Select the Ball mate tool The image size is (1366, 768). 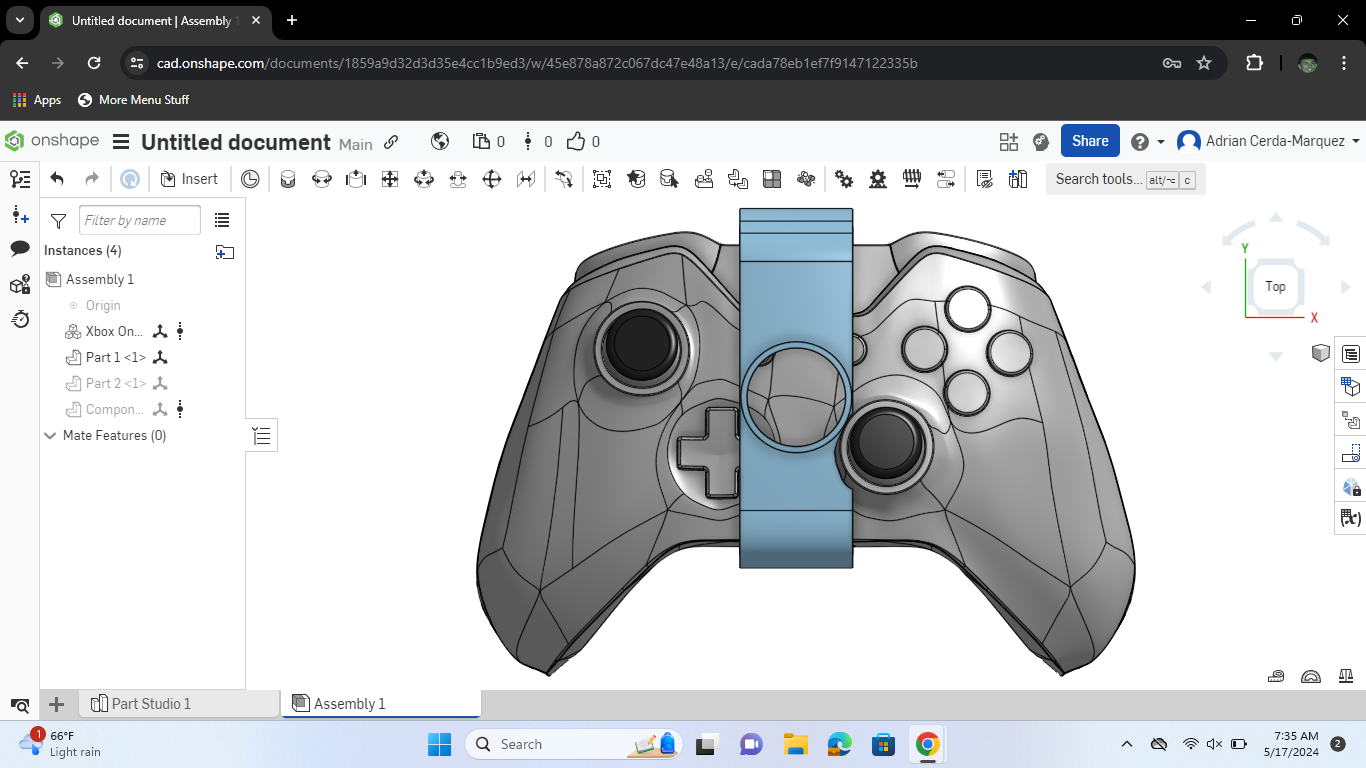[492, 179]
